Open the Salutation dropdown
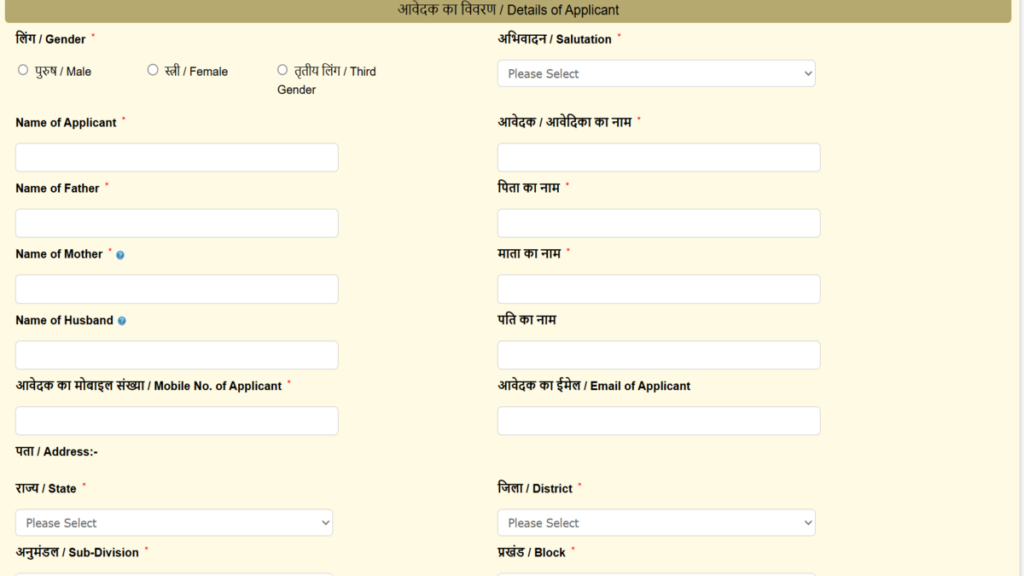Viewport: 1024px width, 576px height. pyautogui.click(x=656, y=74)
